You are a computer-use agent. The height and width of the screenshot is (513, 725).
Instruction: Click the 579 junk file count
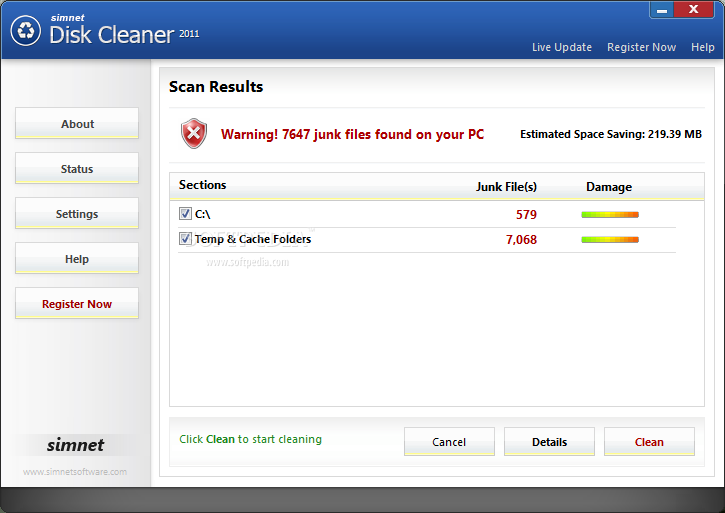point(526,215)
